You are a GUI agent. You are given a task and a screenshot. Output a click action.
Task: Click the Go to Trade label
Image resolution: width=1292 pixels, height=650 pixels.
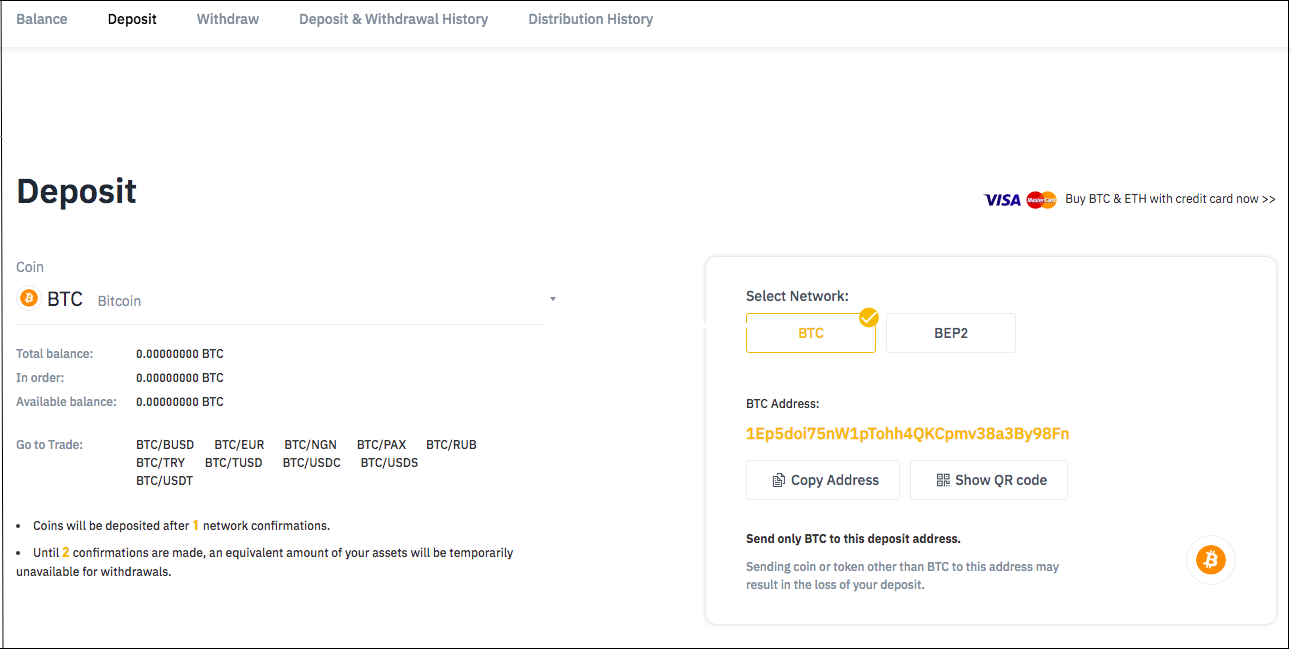point(49,445)
